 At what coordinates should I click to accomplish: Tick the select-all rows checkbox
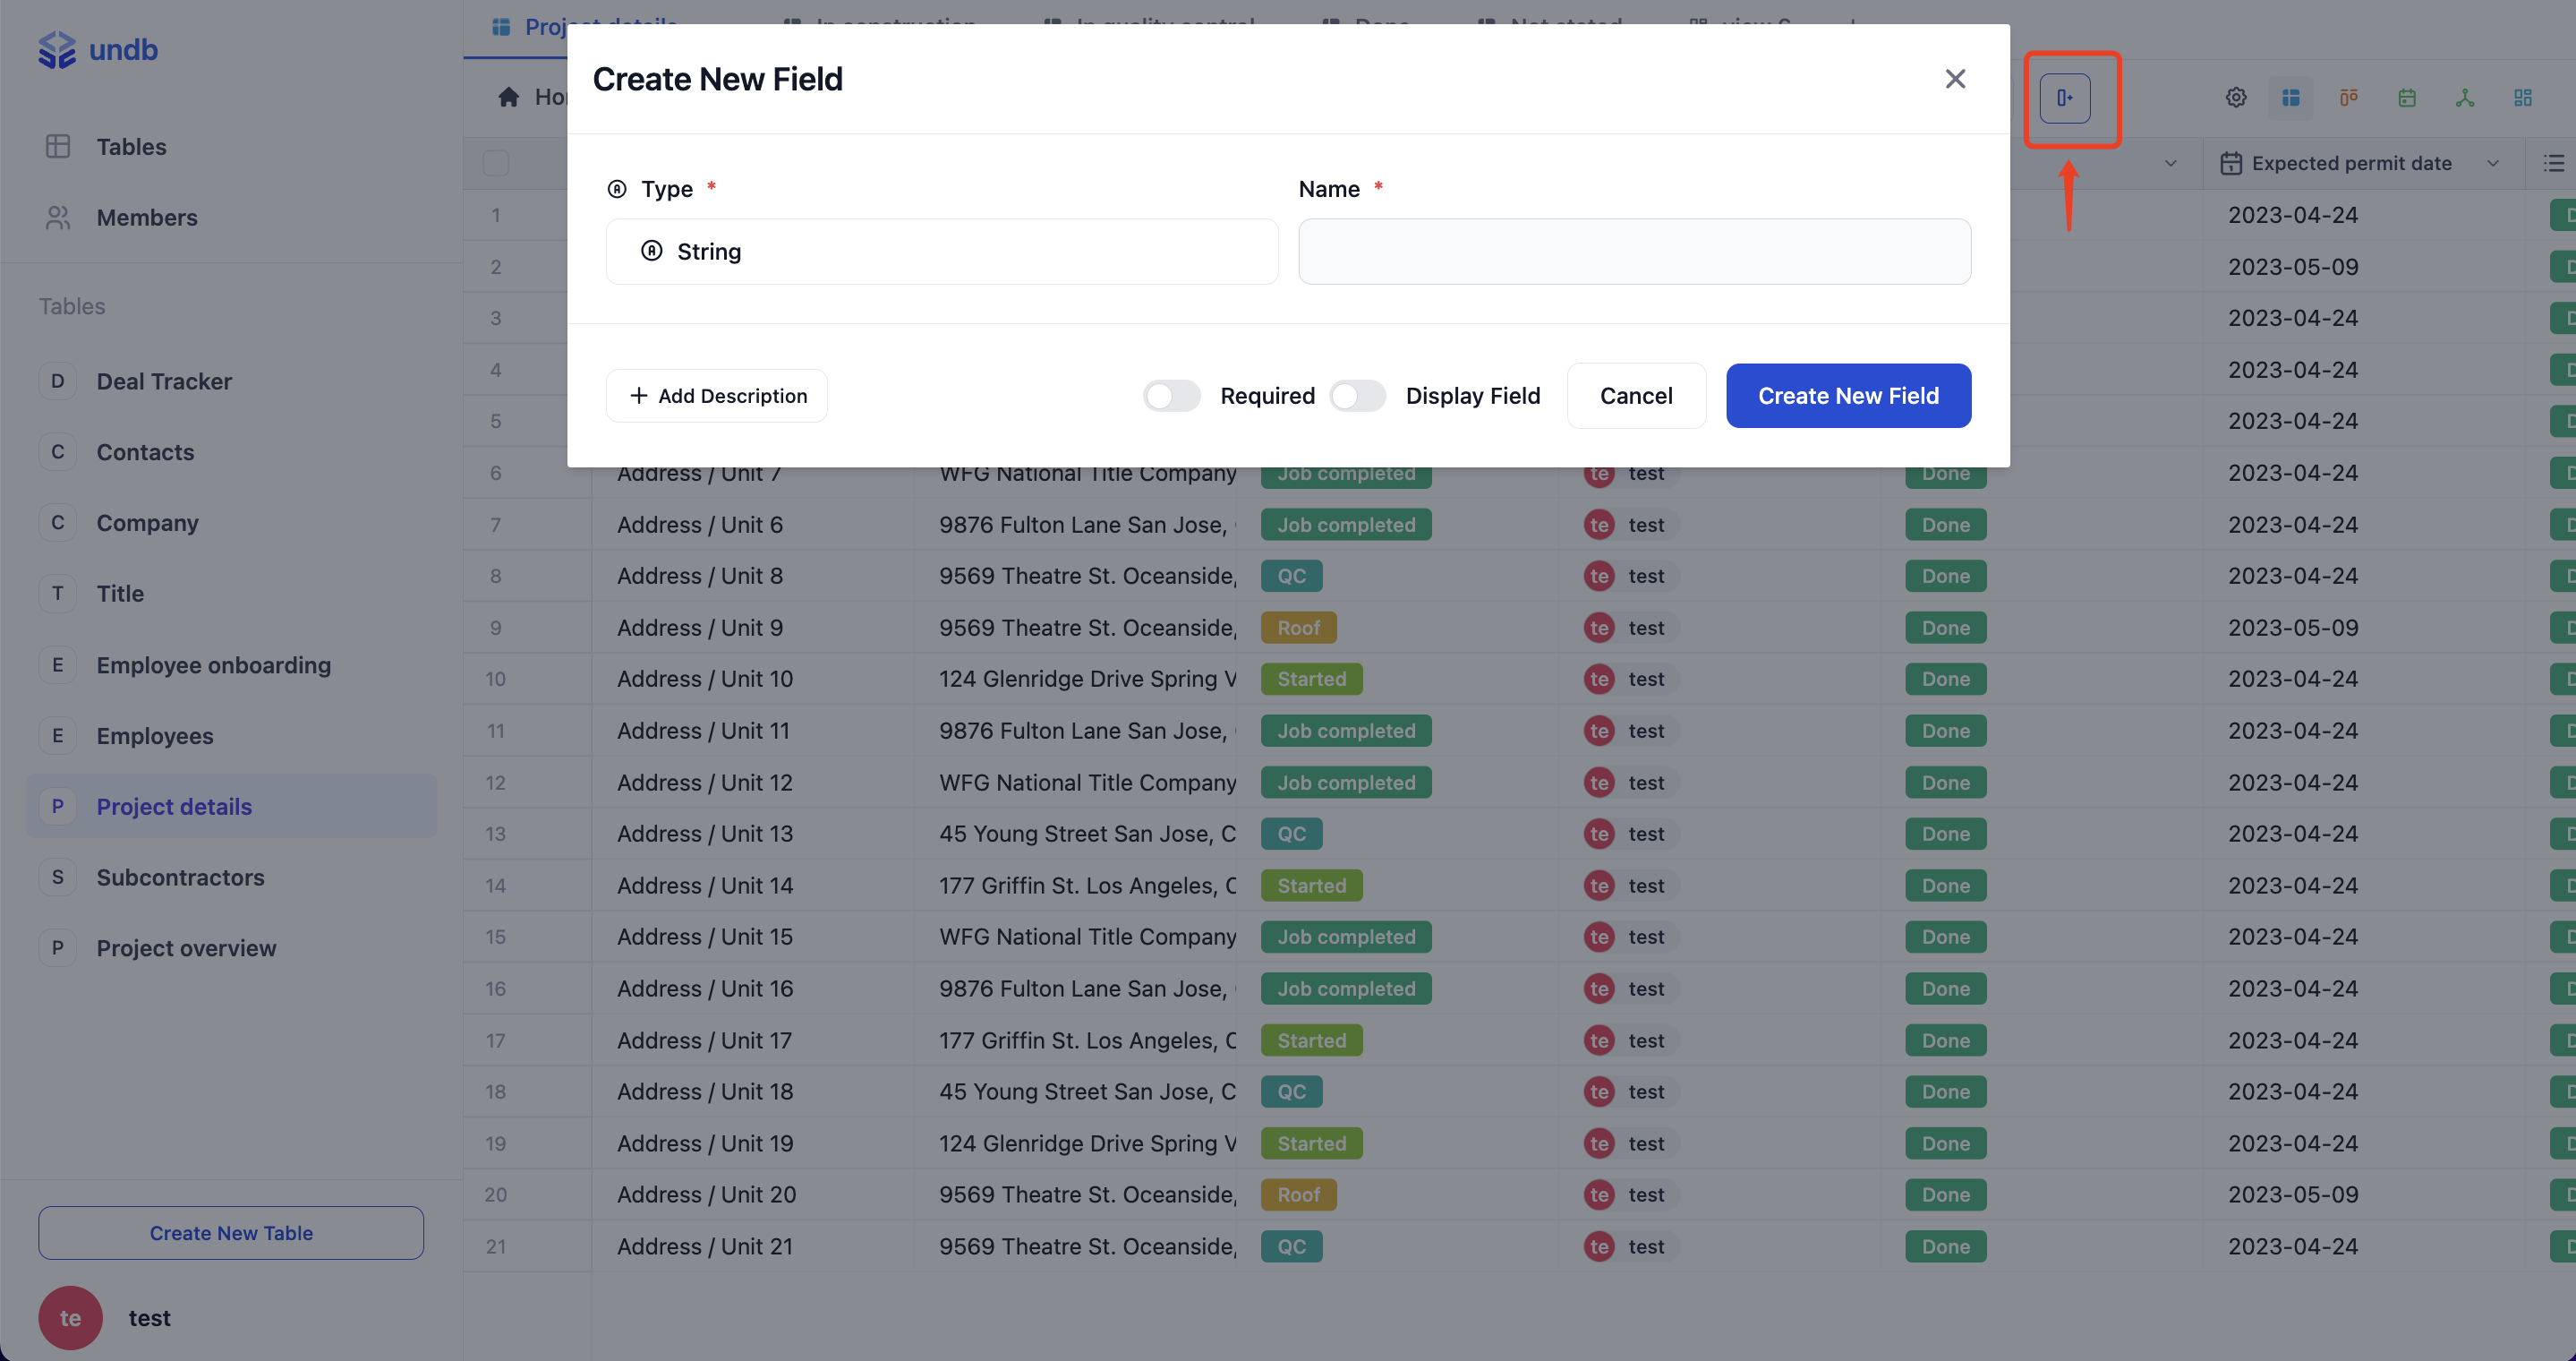496,163
